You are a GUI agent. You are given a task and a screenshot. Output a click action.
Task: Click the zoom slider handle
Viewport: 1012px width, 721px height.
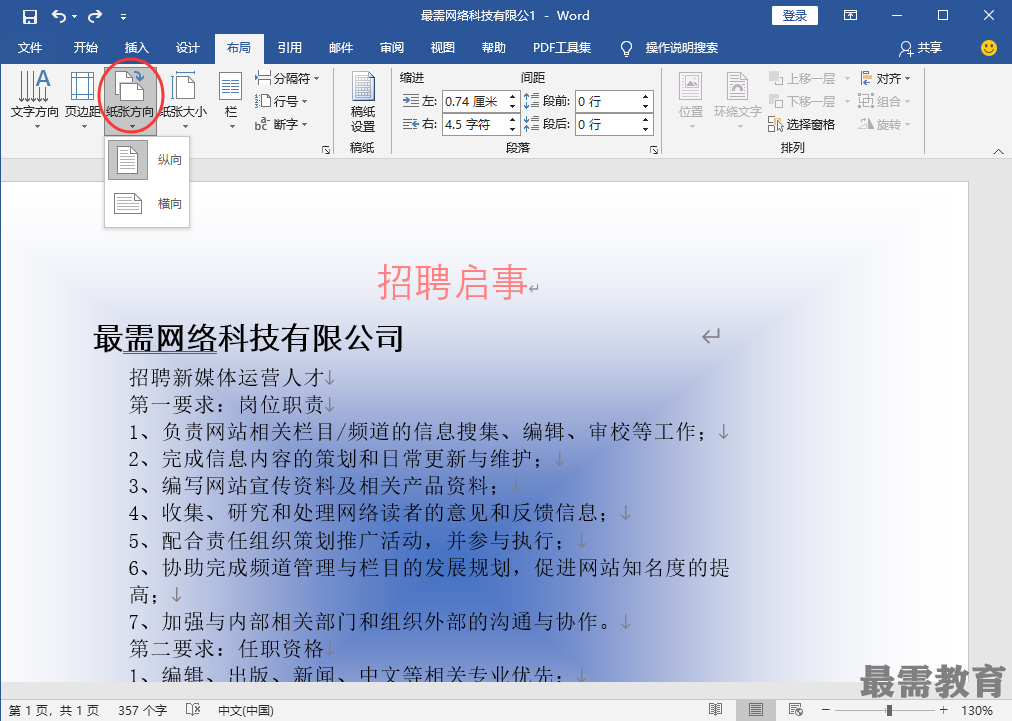click(889, 711)
